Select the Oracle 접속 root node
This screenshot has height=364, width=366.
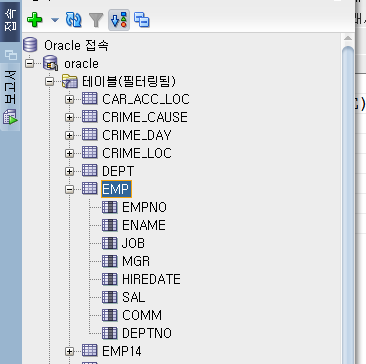click(76, 45)
